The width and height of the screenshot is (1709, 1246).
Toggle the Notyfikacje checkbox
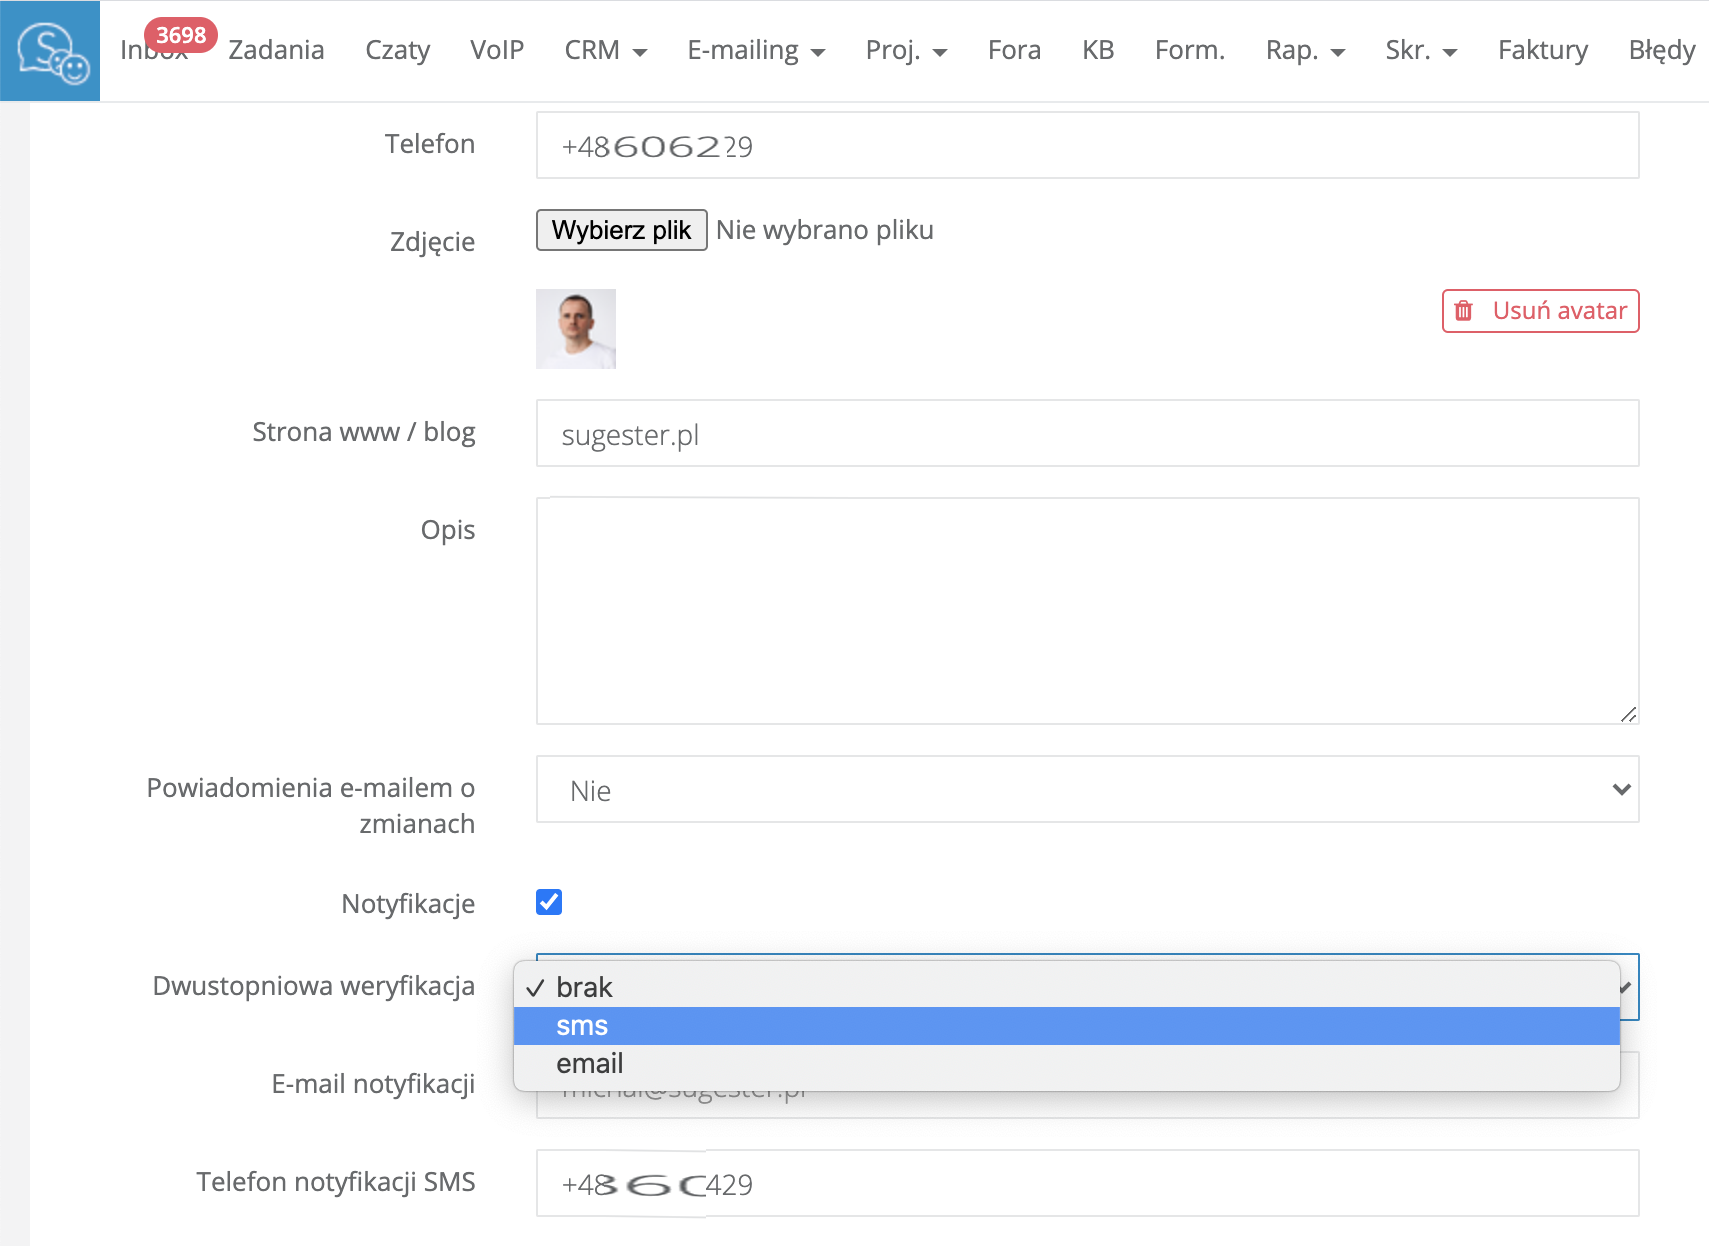(x=549, y=902)
